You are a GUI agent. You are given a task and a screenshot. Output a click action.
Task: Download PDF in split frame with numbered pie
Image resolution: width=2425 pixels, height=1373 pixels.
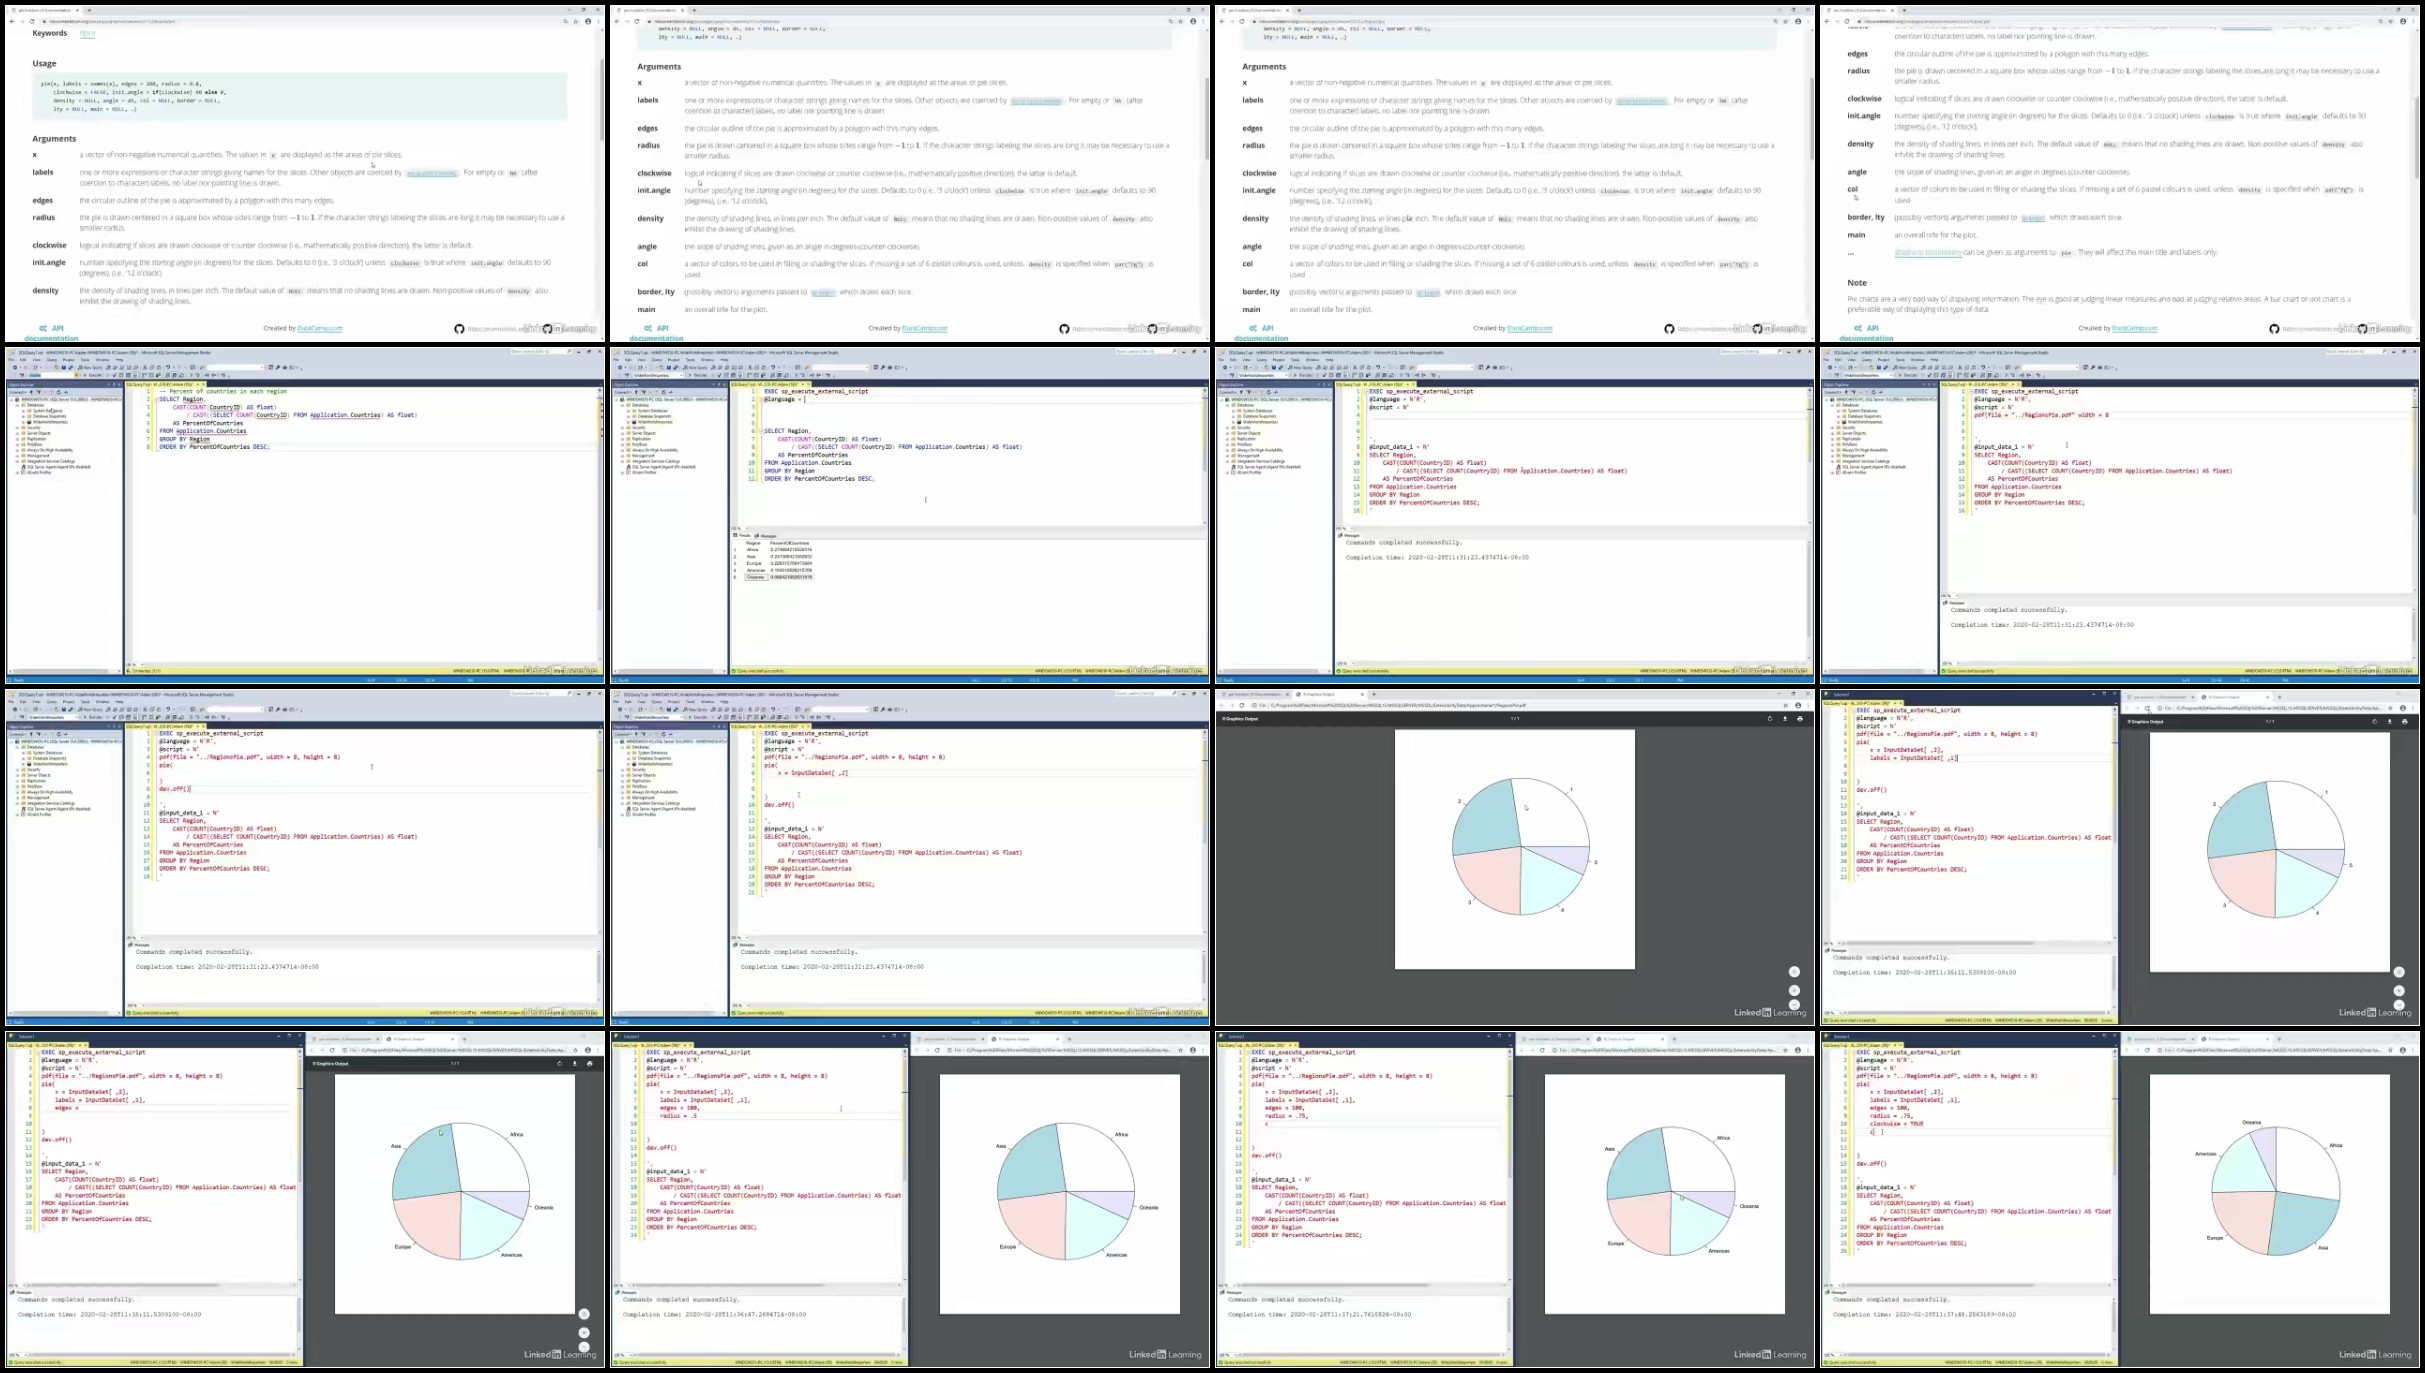point(2390,721)
